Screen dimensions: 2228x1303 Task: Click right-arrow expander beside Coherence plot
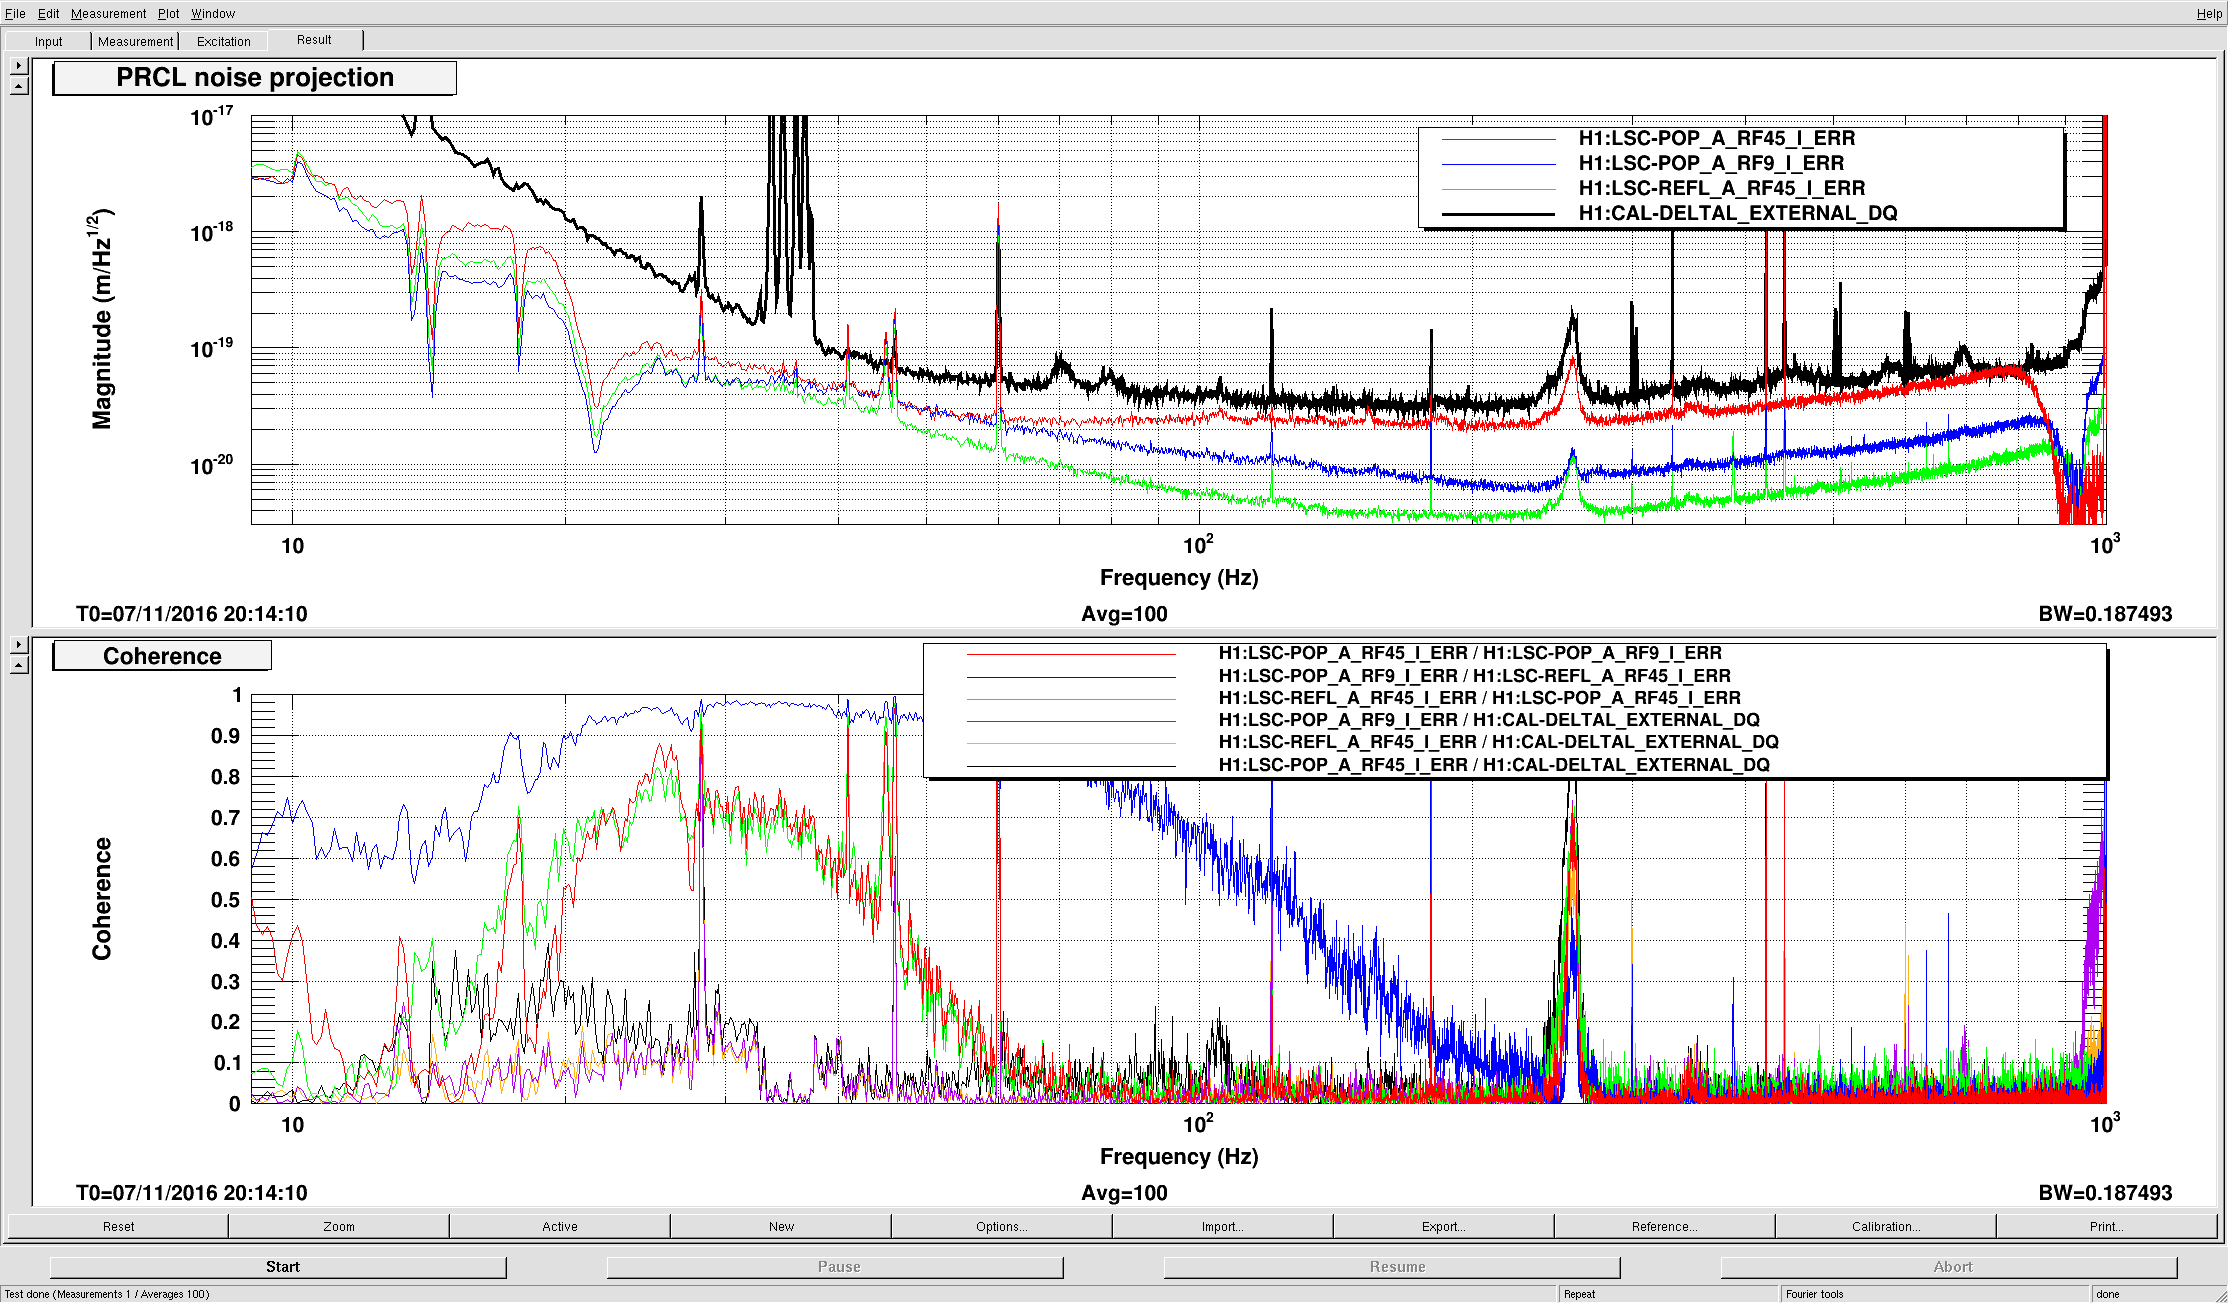coord(19,644)
